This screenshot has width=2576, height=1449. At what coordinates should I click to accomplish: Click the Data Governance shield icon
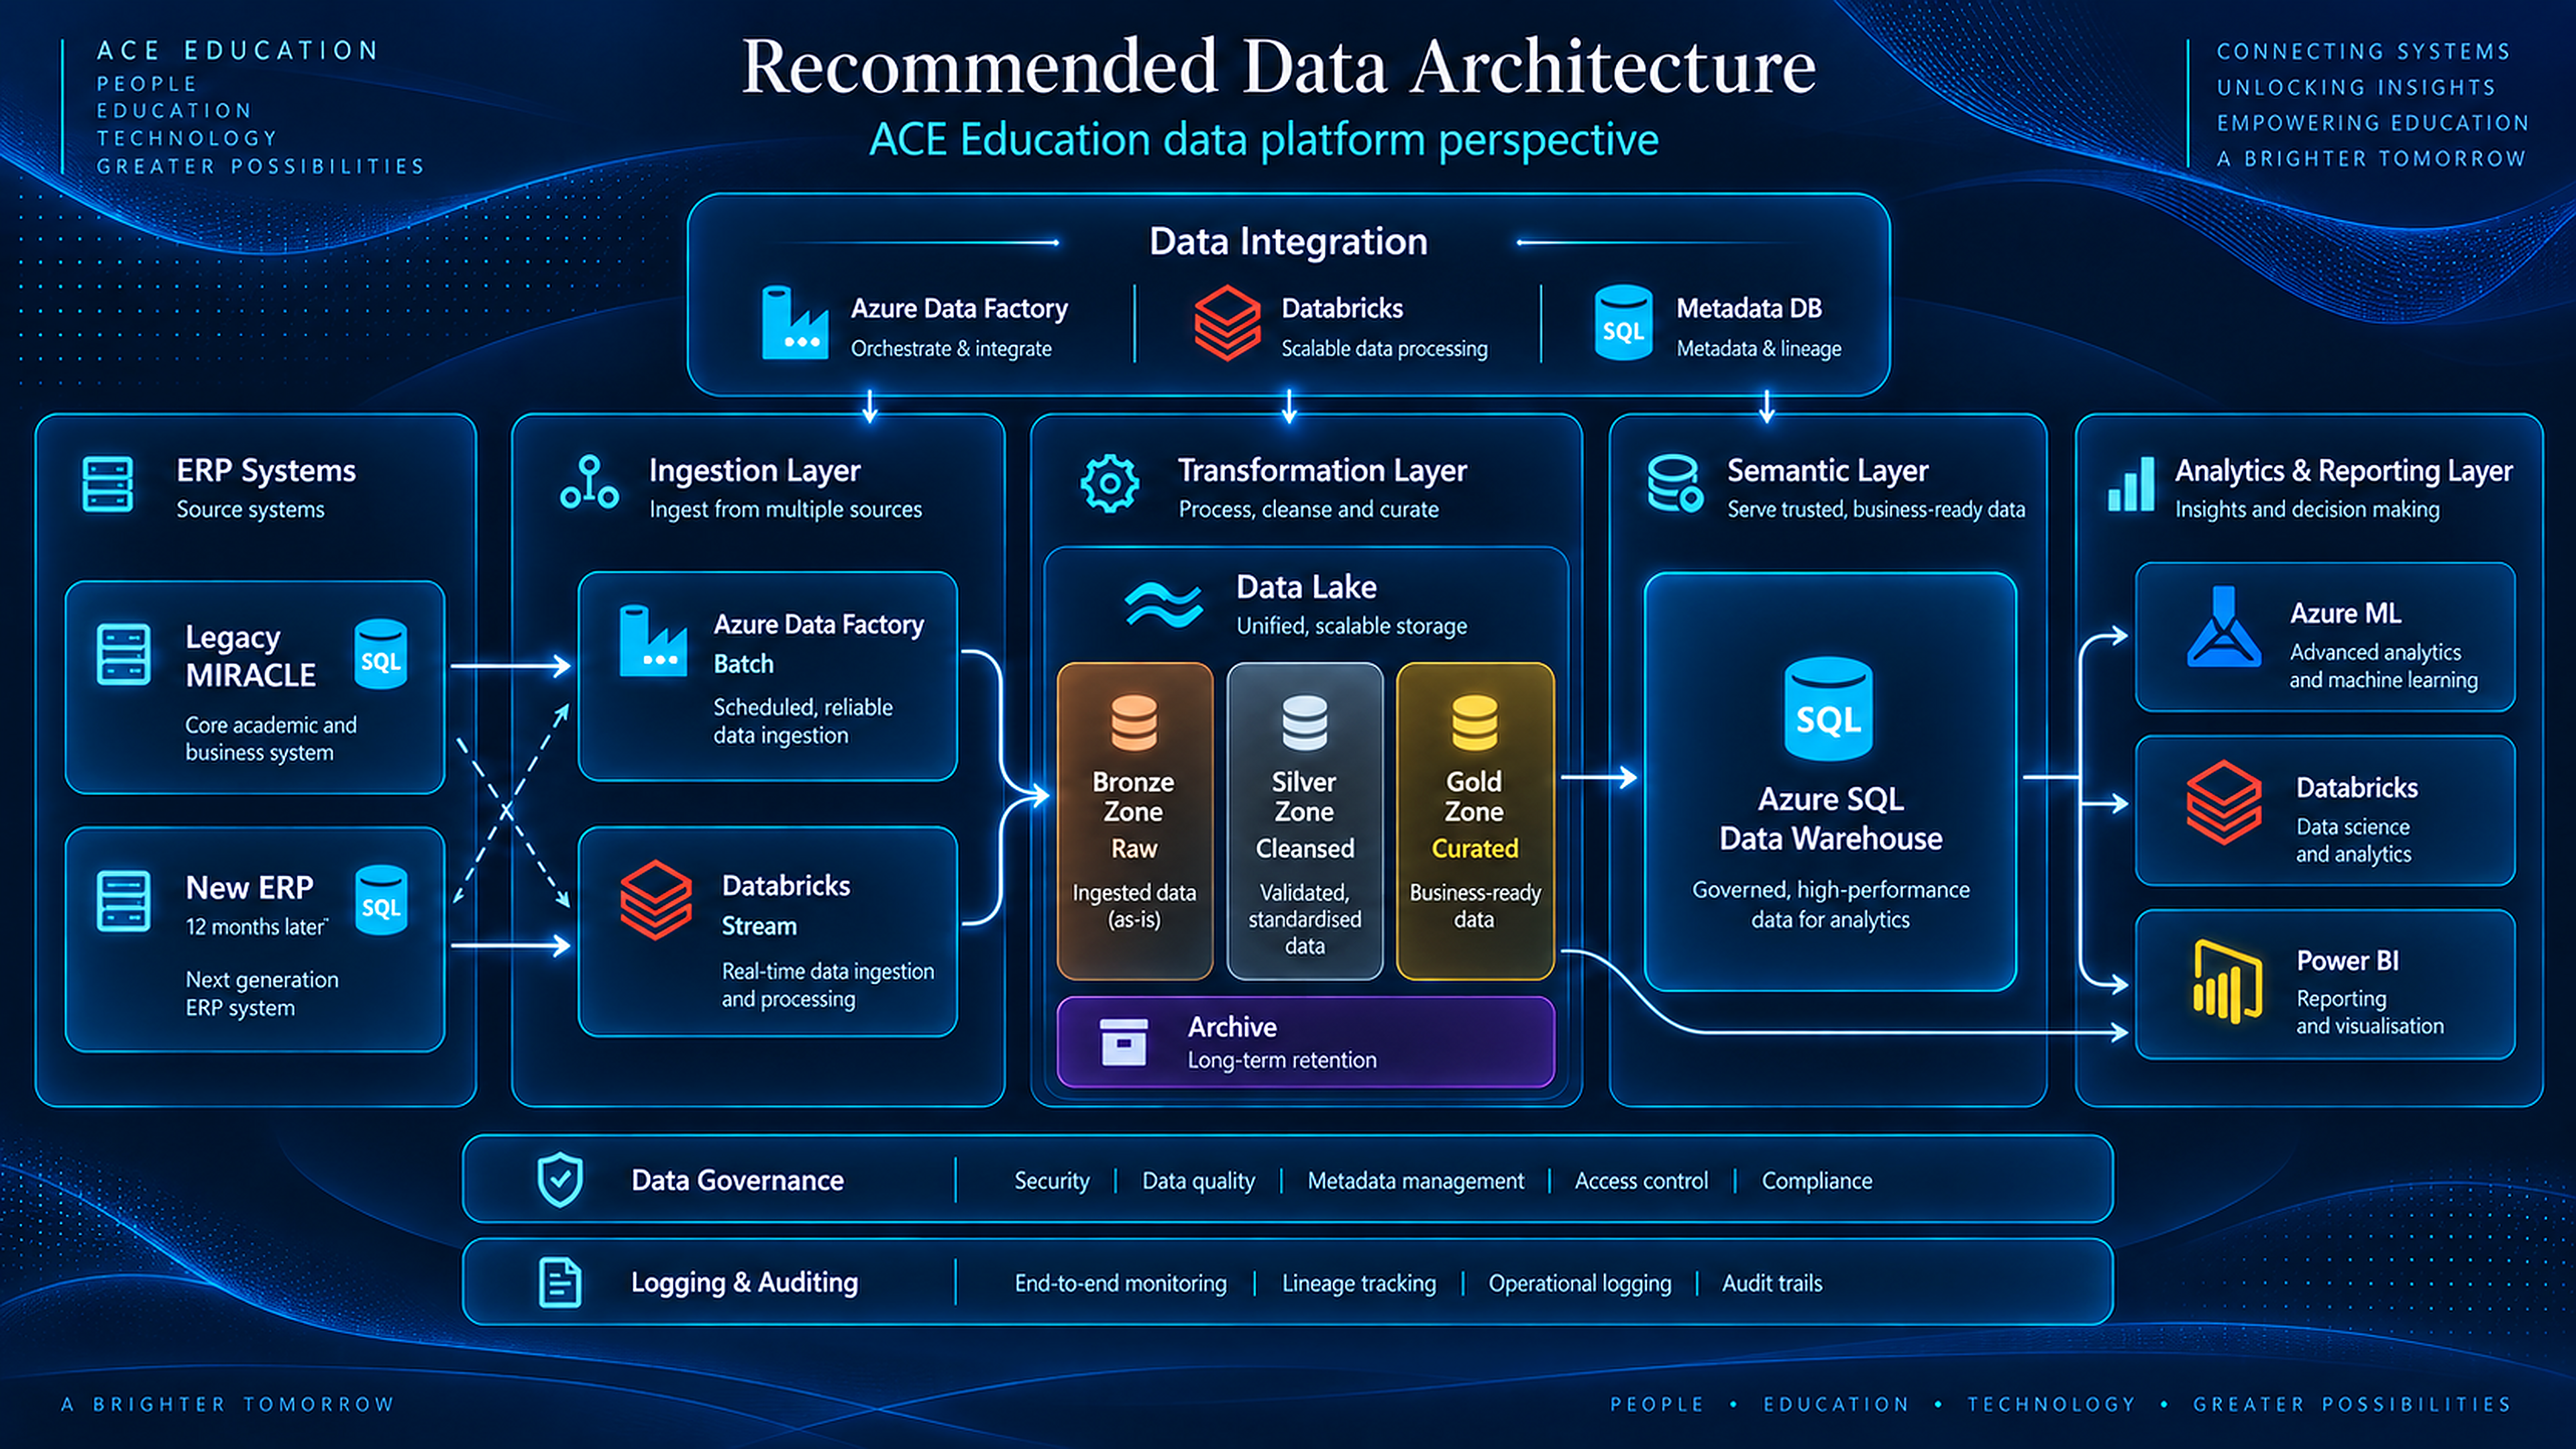[x=560, y=1179]
